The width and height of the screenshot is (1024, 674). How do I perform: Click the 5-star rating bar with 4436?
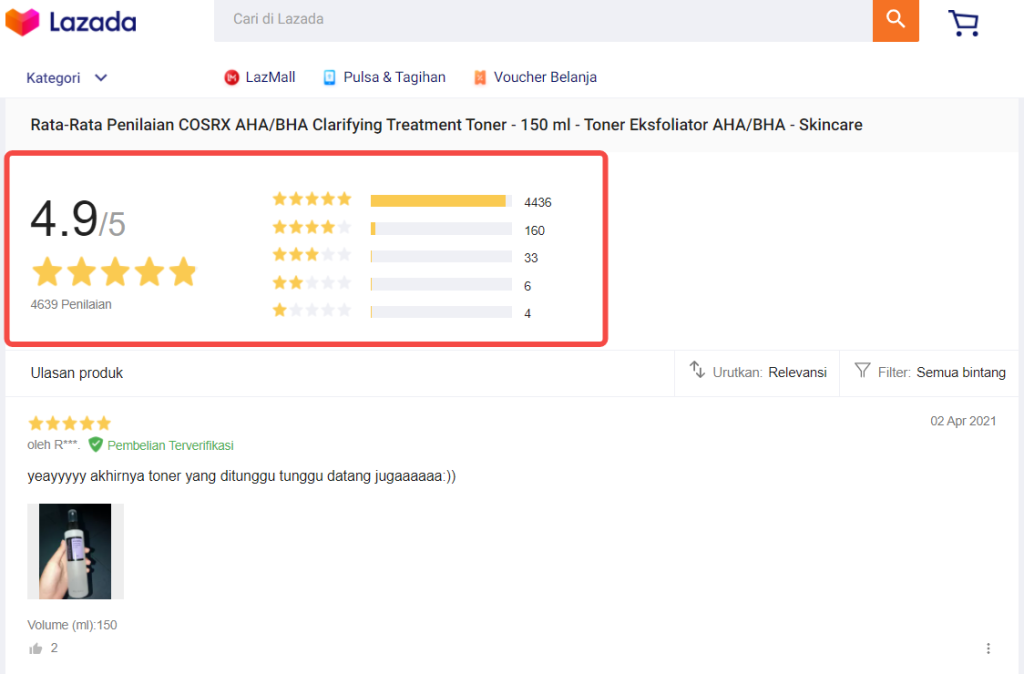click(x=441, y=201)
